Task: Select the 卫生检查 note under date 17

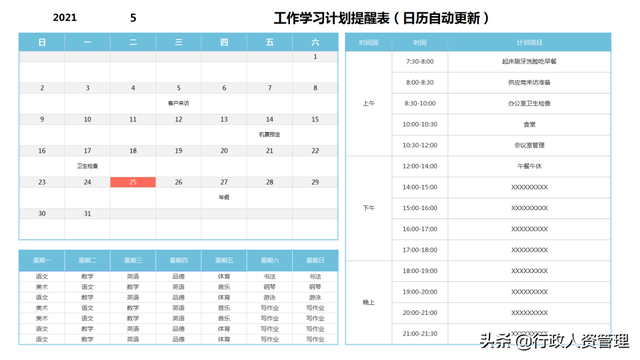Action: click(87, 166)
